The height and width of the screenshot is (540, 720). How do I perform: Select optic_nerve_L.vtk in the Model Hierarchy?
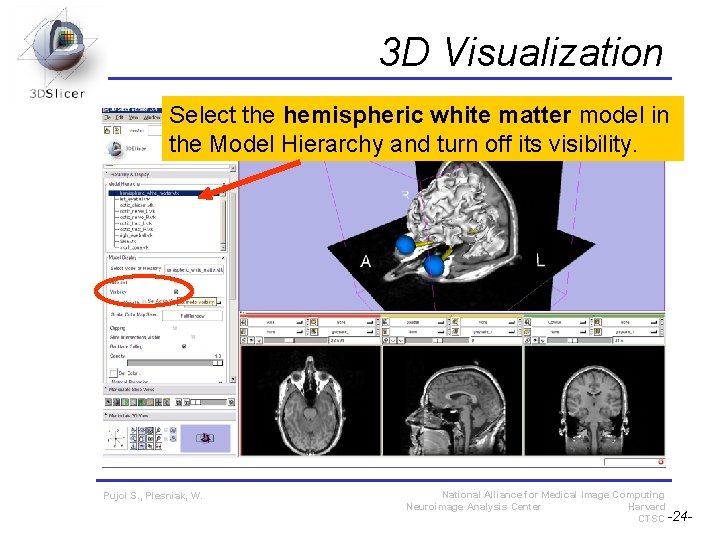(137, 211)
